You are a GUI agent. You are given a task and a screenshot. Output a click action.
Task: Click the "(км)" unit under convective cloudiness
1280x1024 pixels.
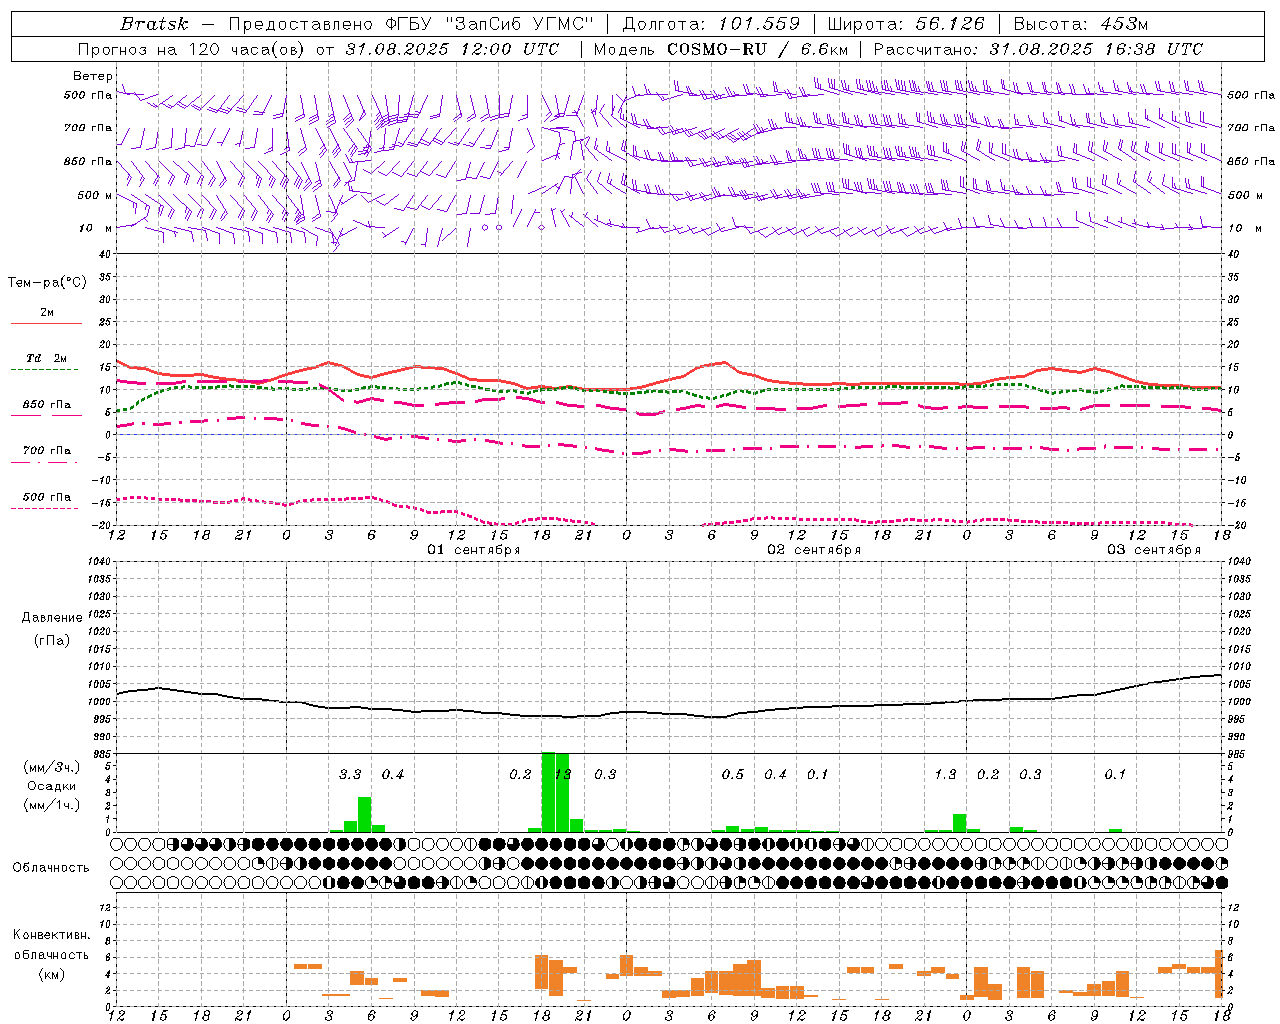tap(52, 974)
